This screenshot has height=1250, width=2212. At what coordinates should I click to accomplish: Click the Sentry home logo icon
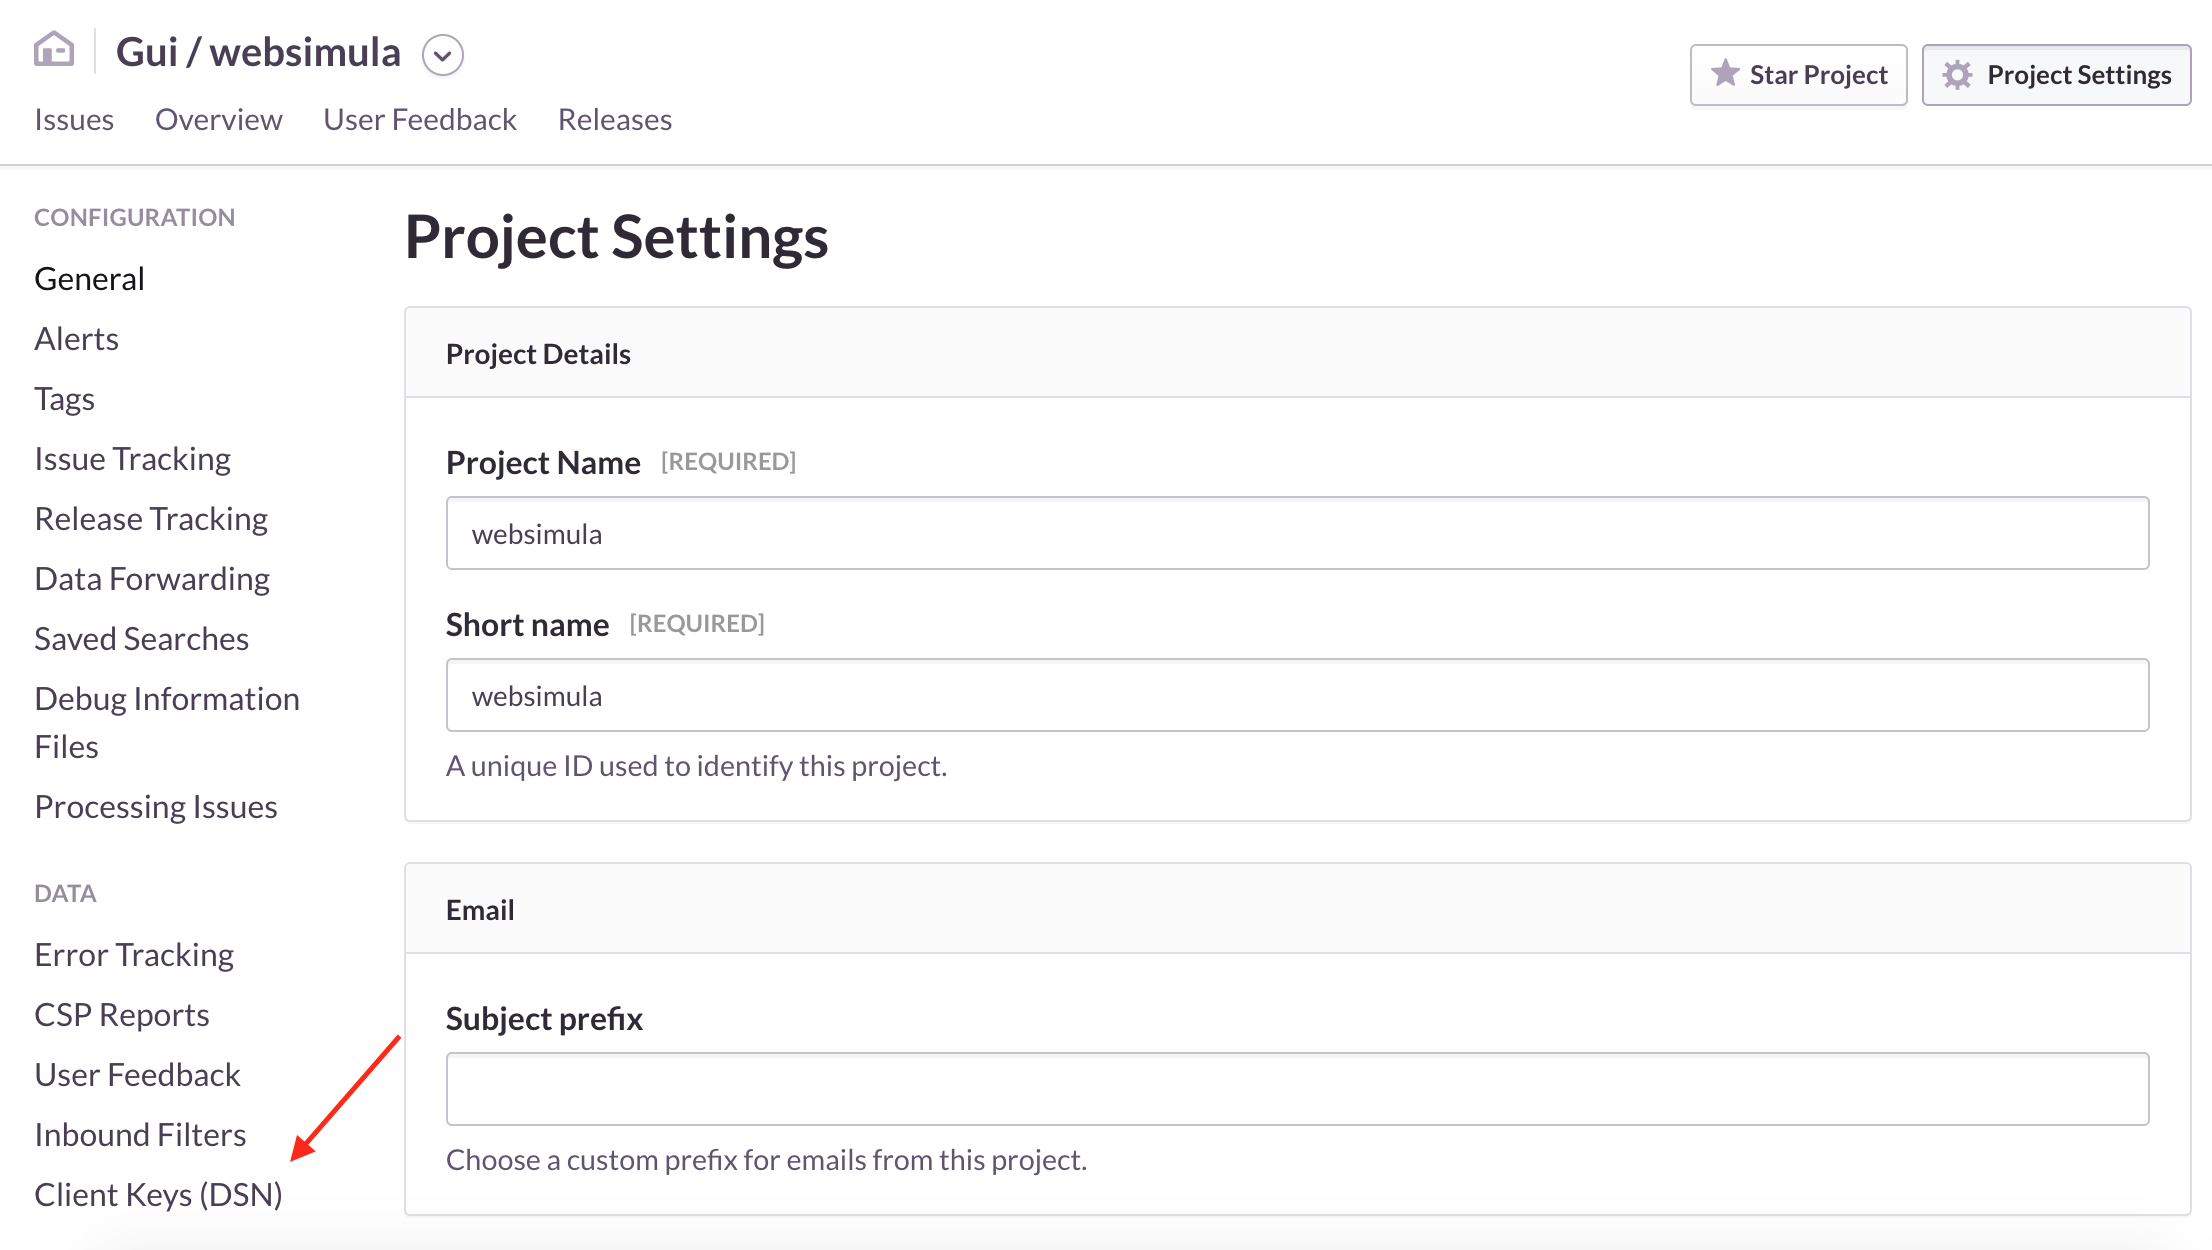coord(54,50)
